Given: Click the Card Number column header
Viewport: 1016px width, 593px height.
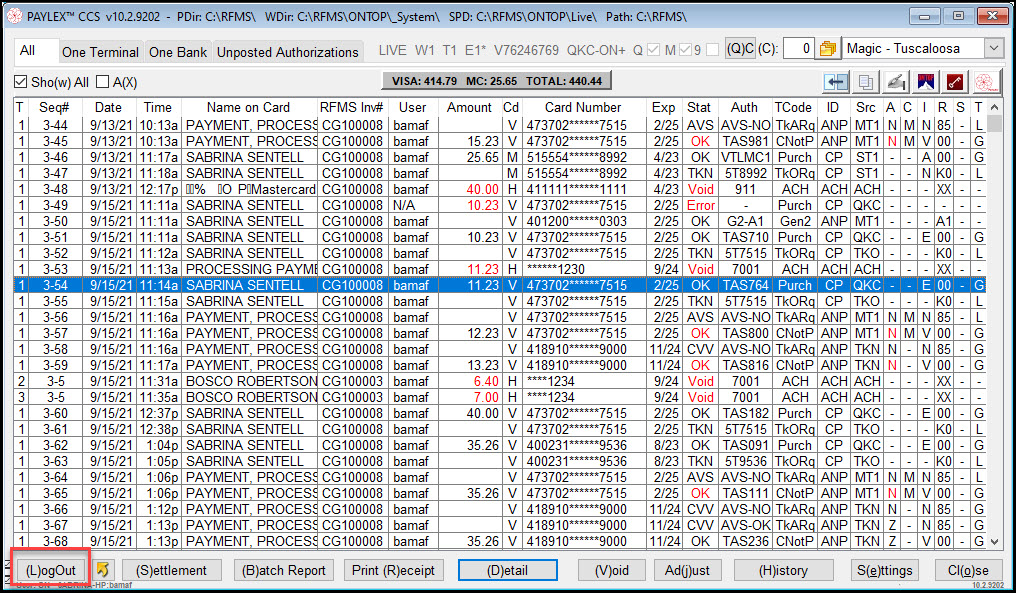Looking at the screenshot, I should point(583,108).
